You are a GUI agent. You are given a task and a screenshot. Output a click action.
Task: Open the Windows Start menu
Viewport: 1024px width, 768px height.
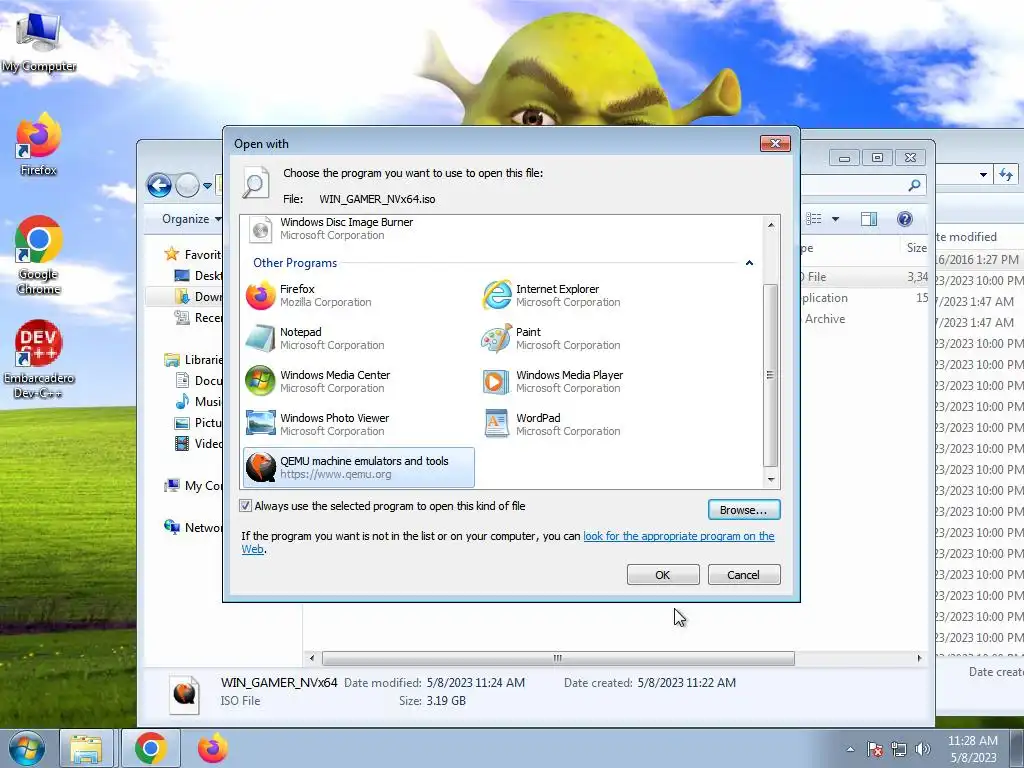pos(26,748)
